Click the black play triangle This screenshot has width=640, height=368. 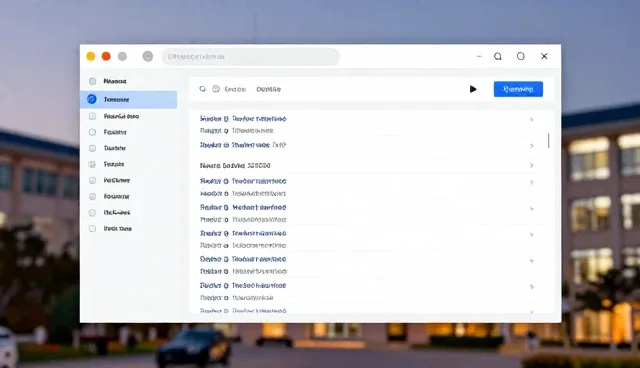[473, 89]
